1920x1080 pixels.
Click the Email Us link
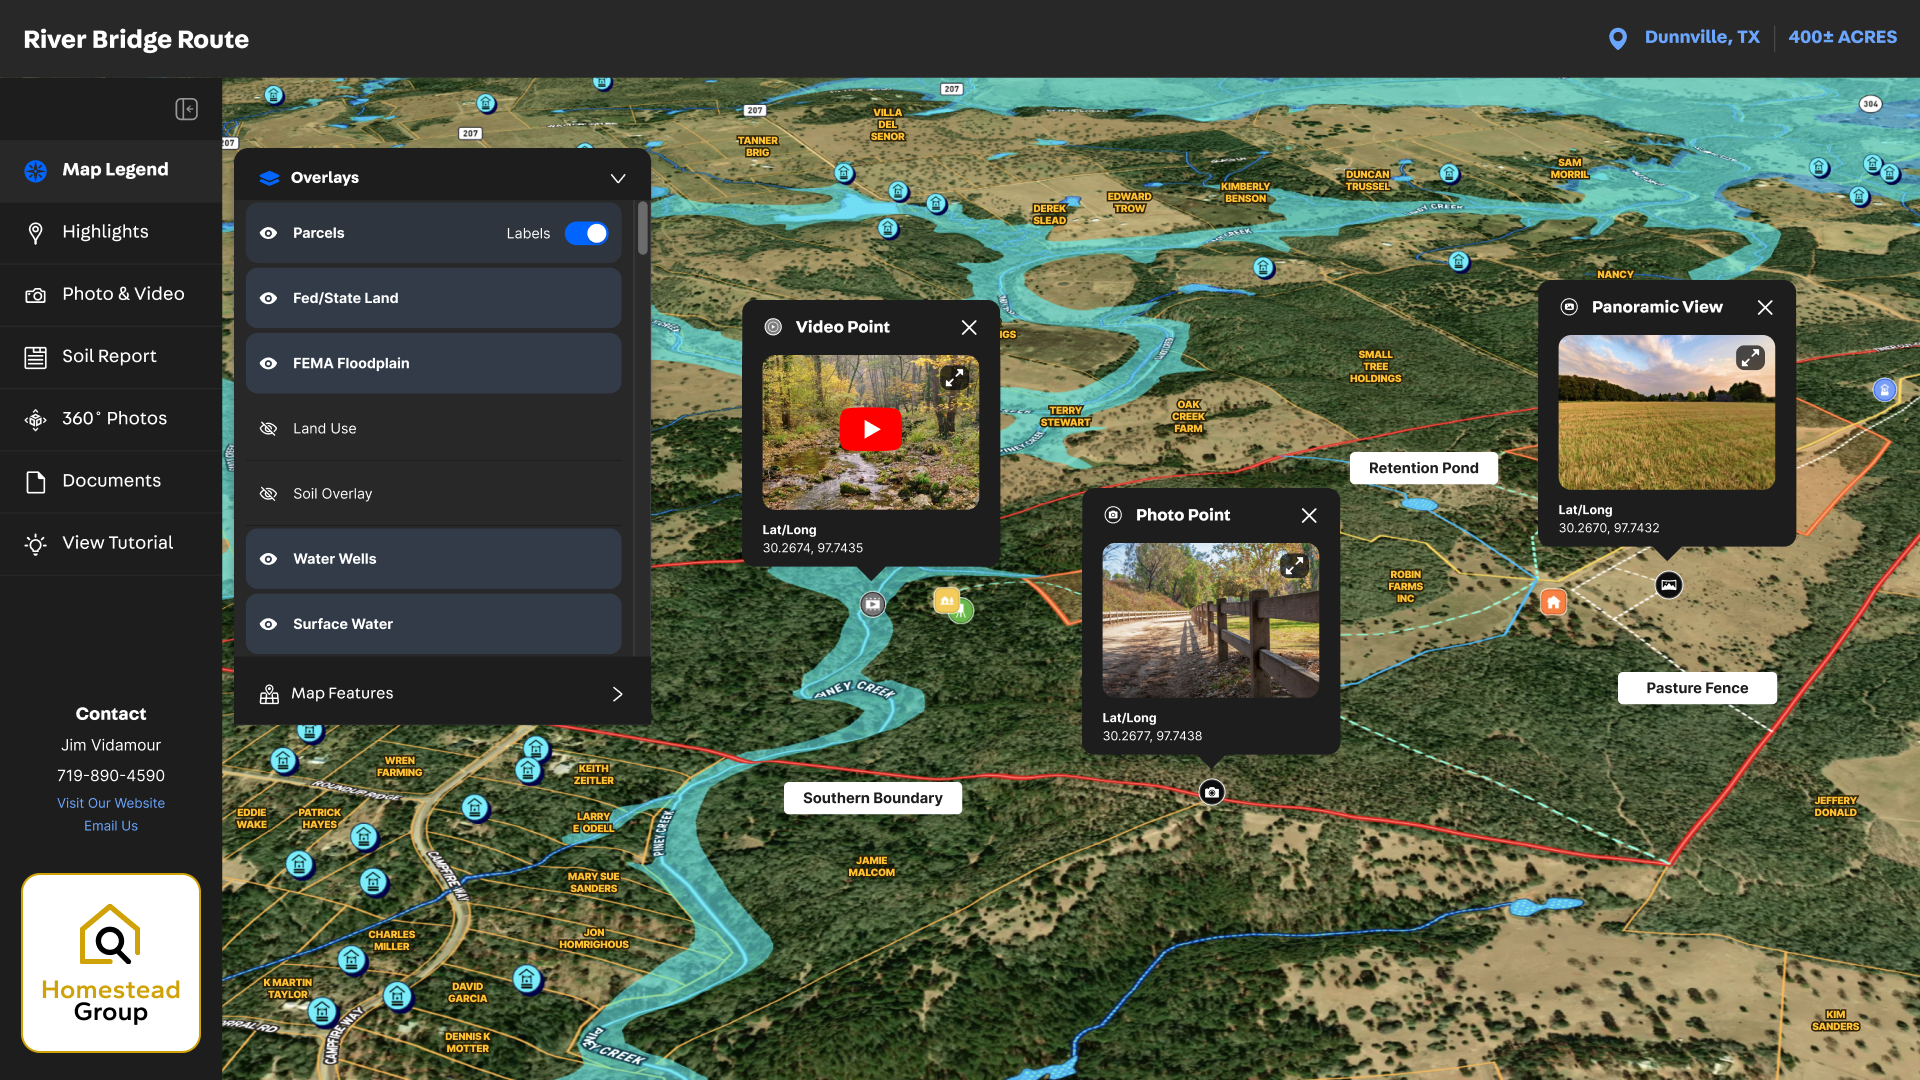pyautogui.click(x=111, y=826)
